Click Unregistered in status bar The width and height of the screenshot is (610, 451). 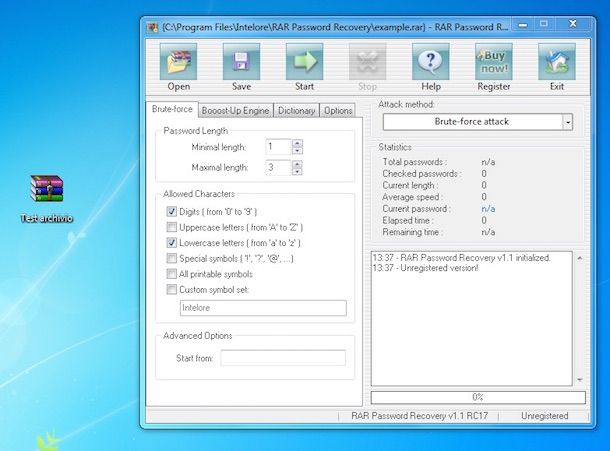(x=544, y=416)
